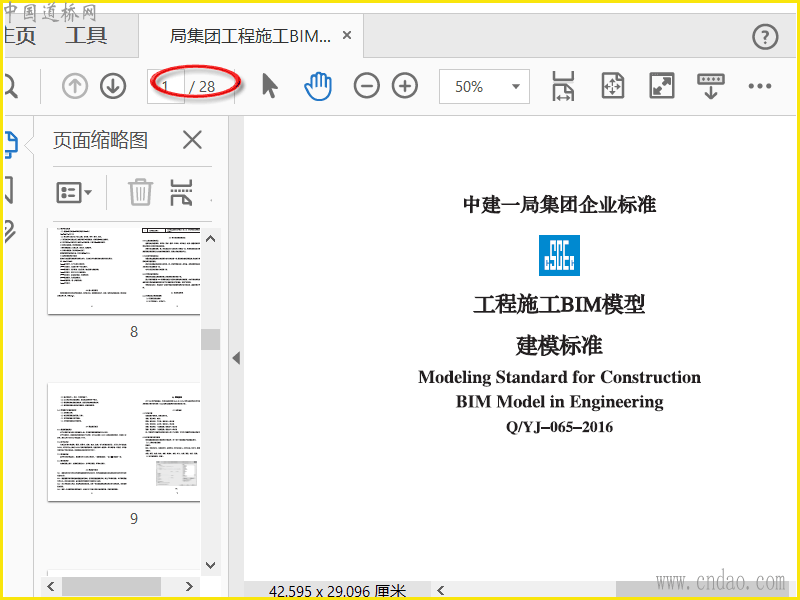Click the text 建模标准
The width and height of the screenshot is (800, 600).
click(x=559, y=345)
